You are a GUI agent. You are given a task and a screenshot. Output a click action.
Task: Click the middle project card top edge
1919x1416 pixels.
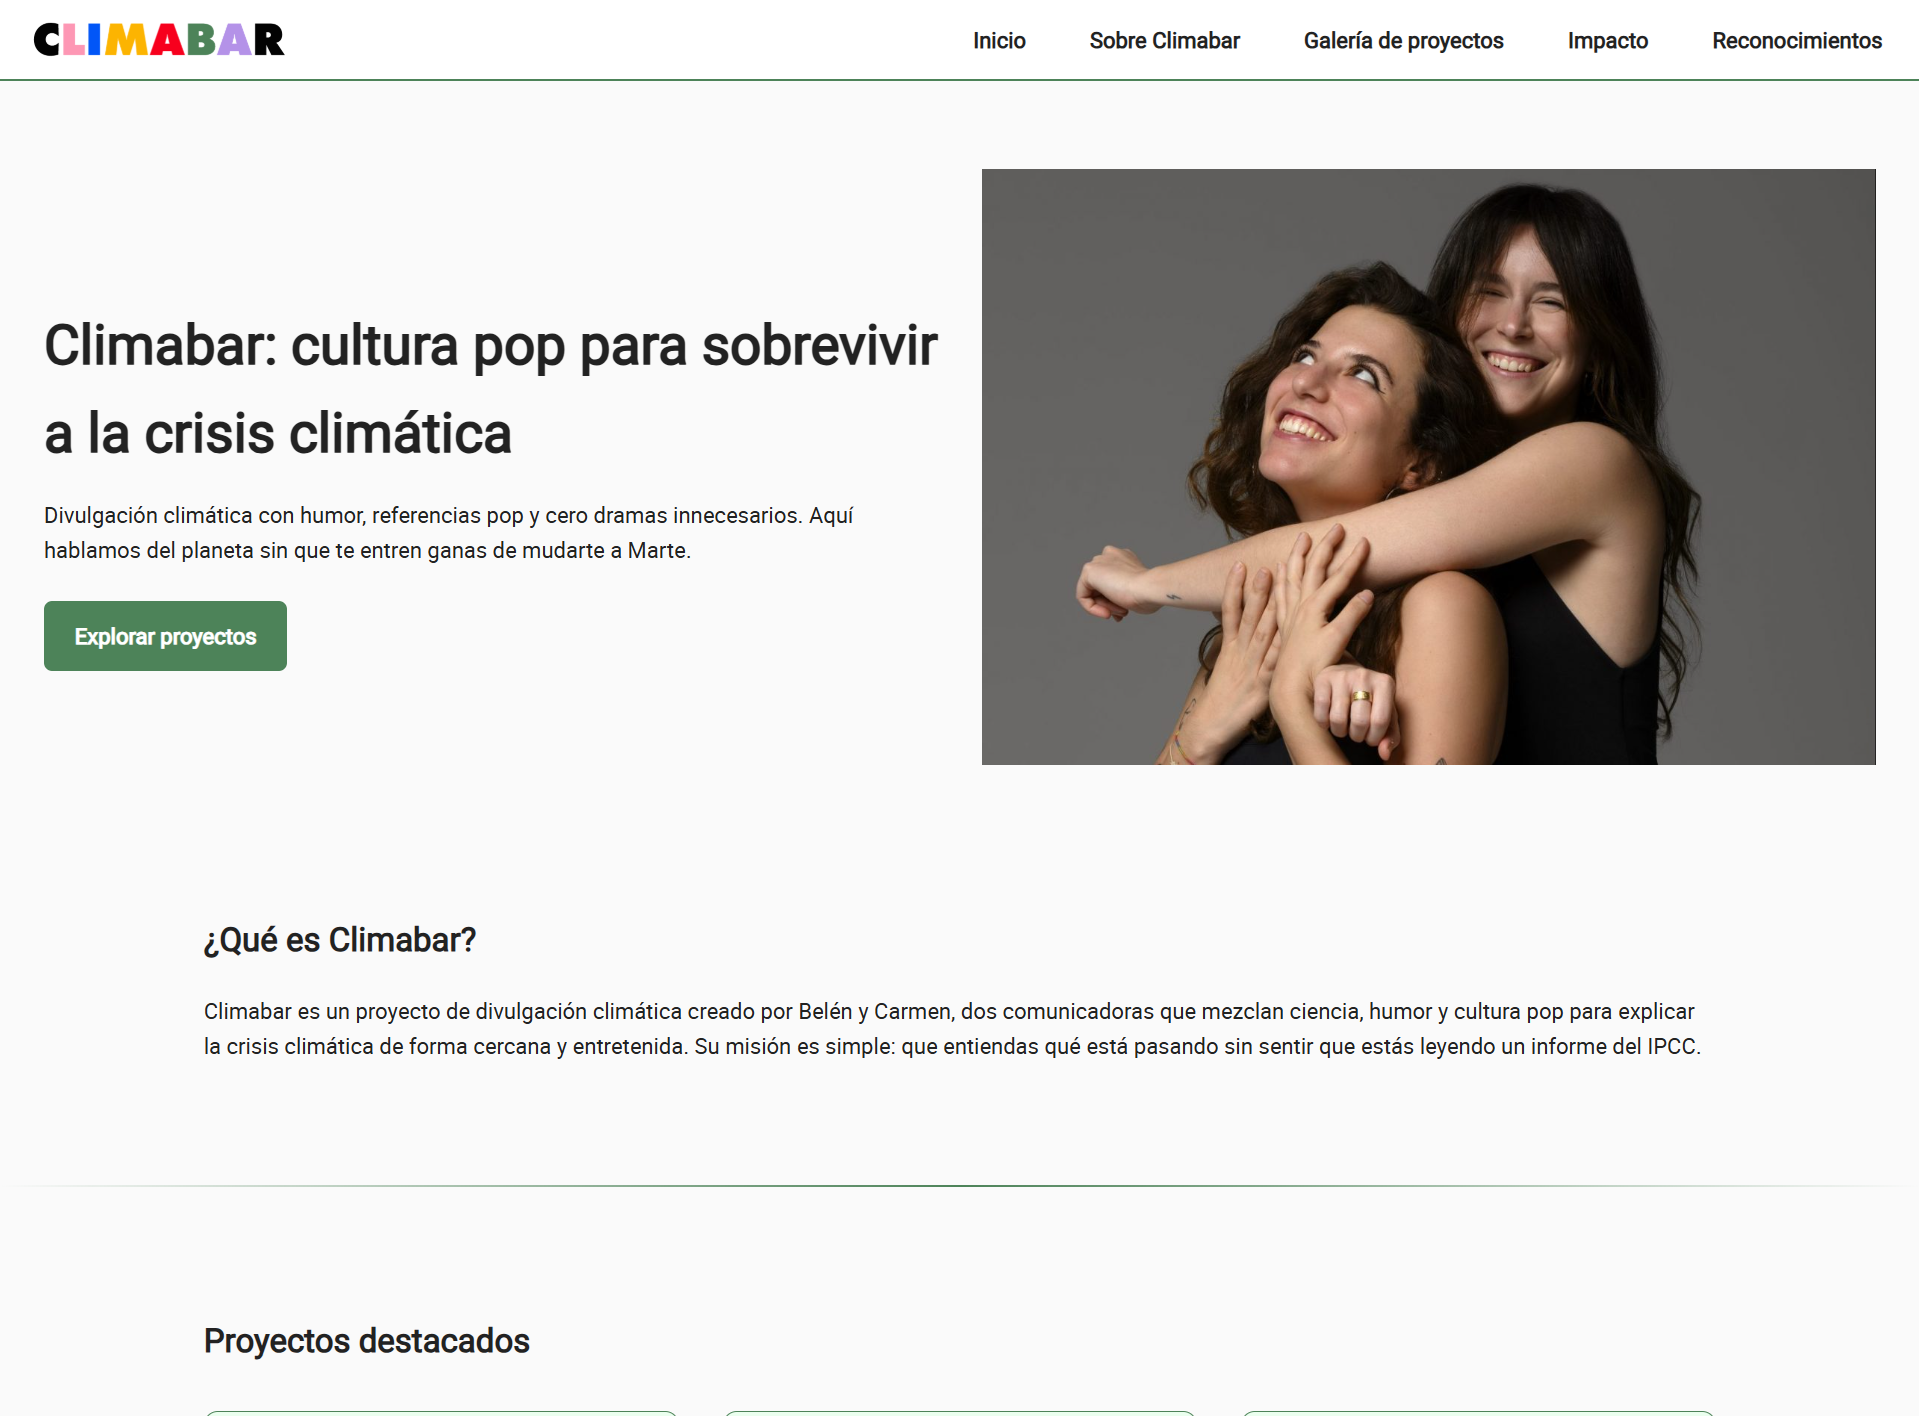coord(959,1413)
